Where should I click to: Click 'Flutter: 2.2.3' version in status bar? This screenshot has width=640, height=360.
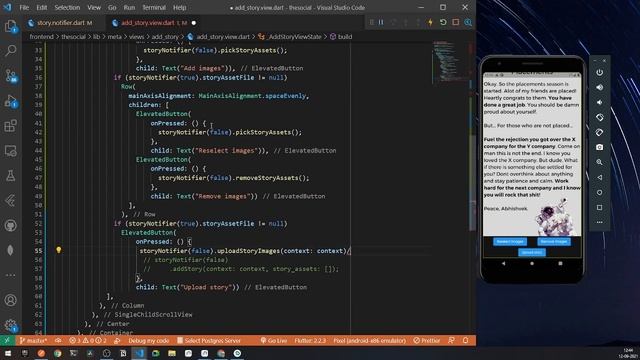(x=310, y=340)
